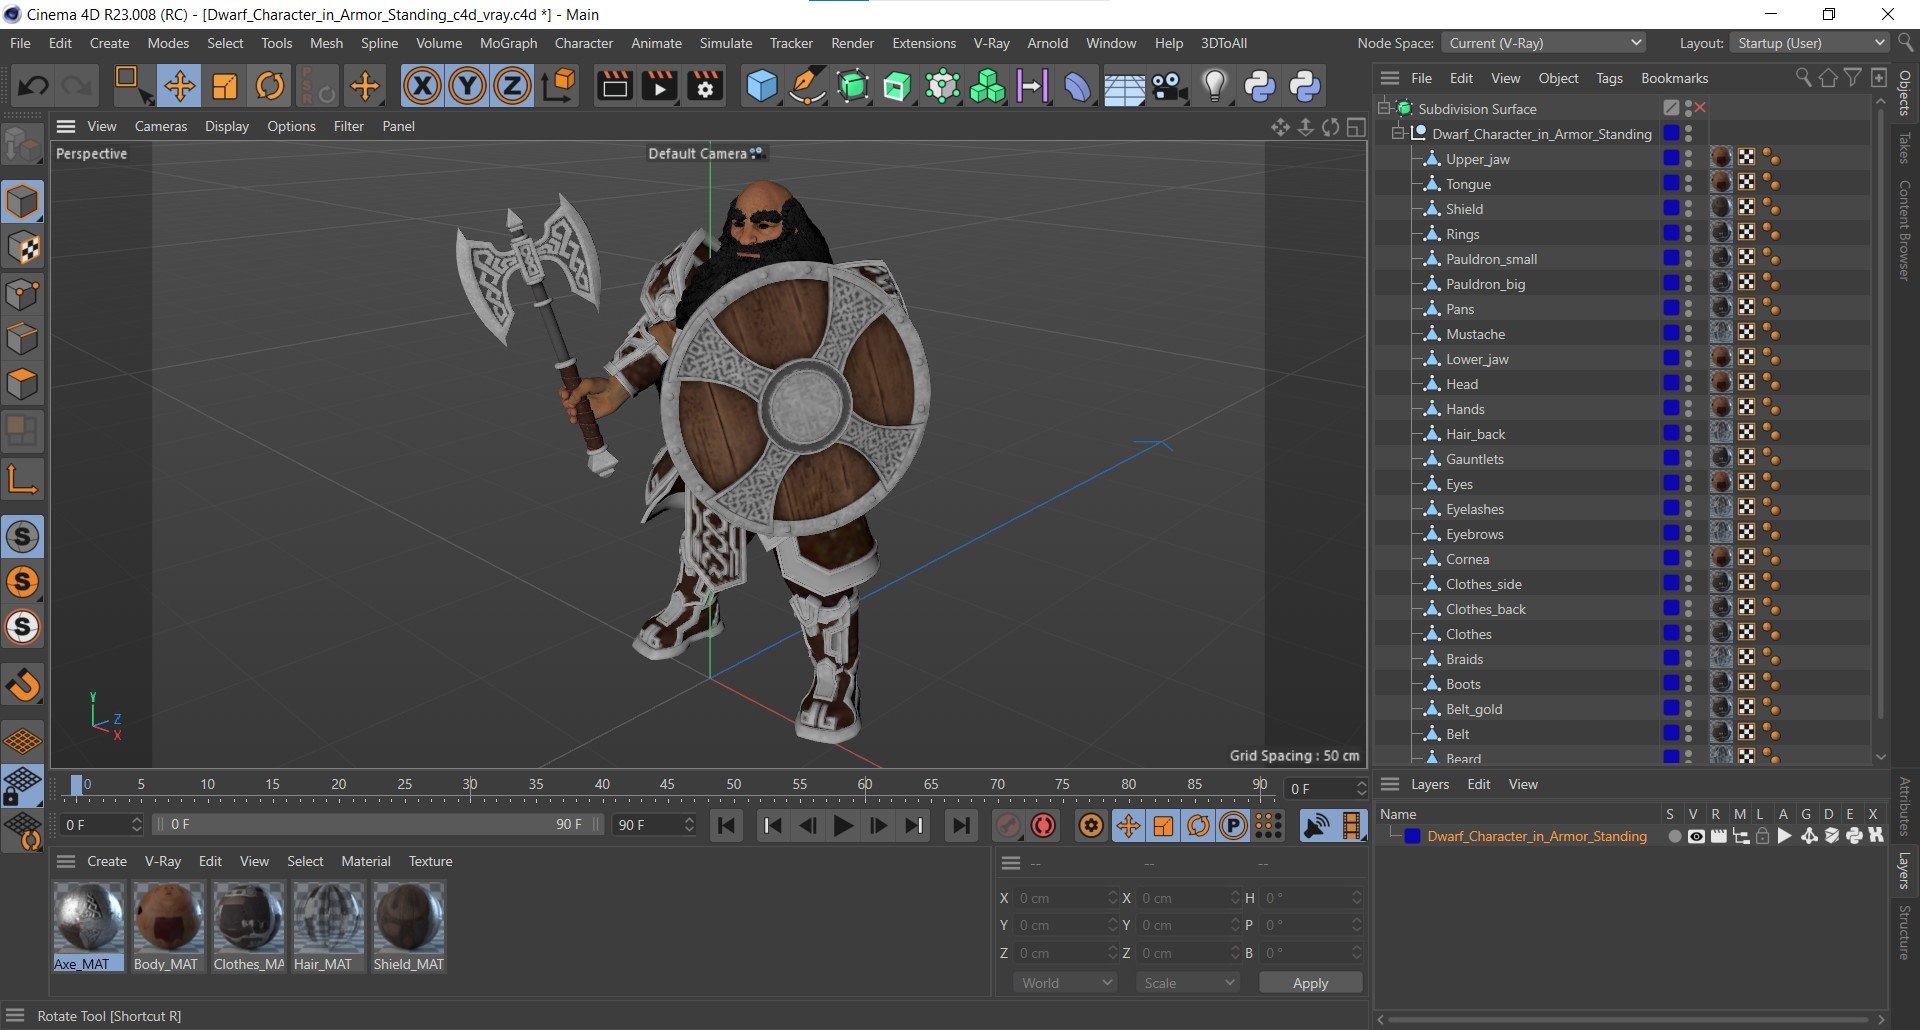Click blue layer swatch of Eyes row

pyautogui.click(x=1671, y=483)
